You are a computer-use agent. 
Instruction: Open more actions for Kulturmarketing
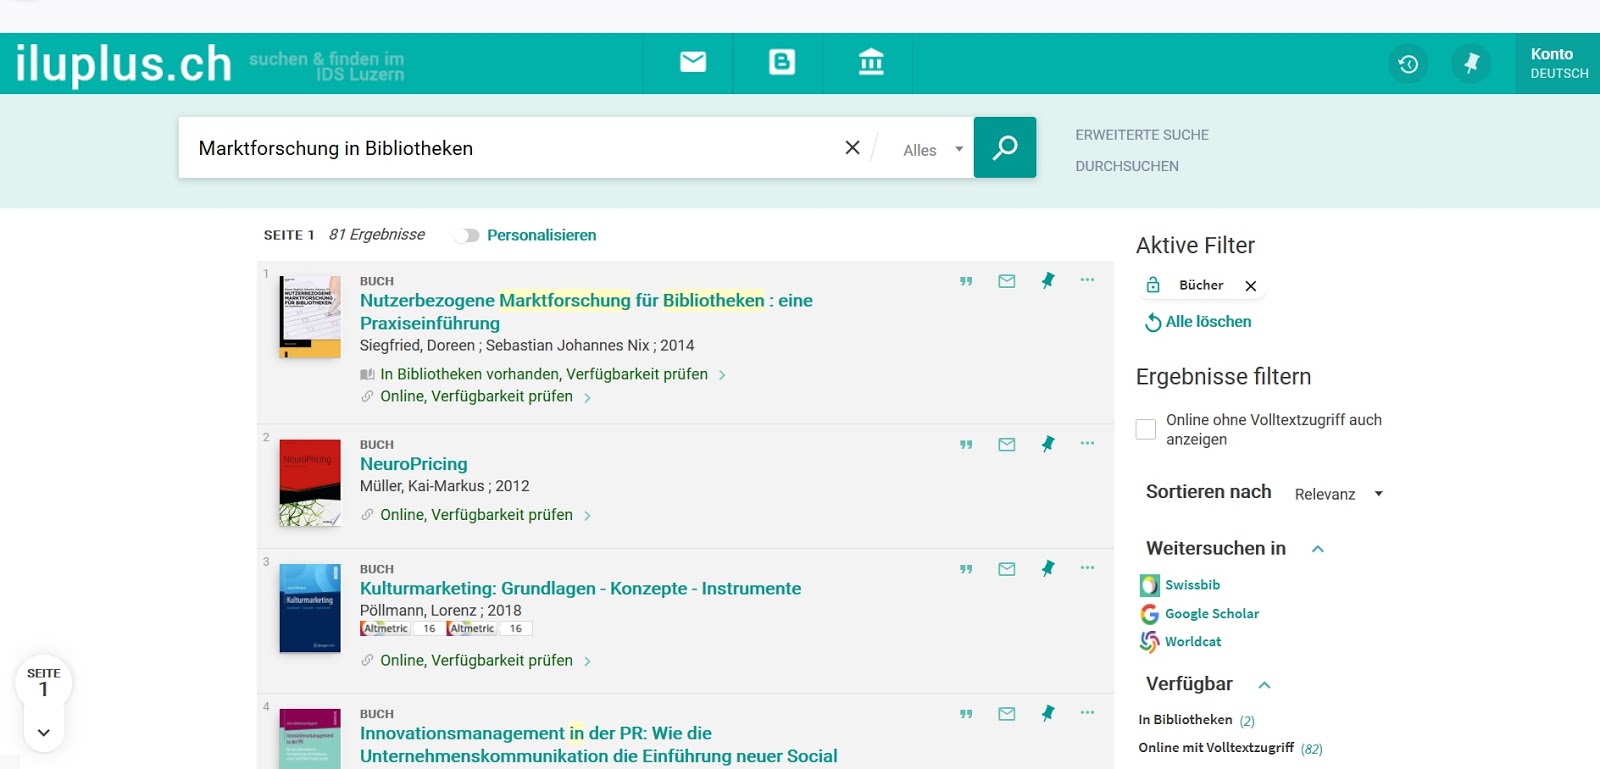point(1087,568)
